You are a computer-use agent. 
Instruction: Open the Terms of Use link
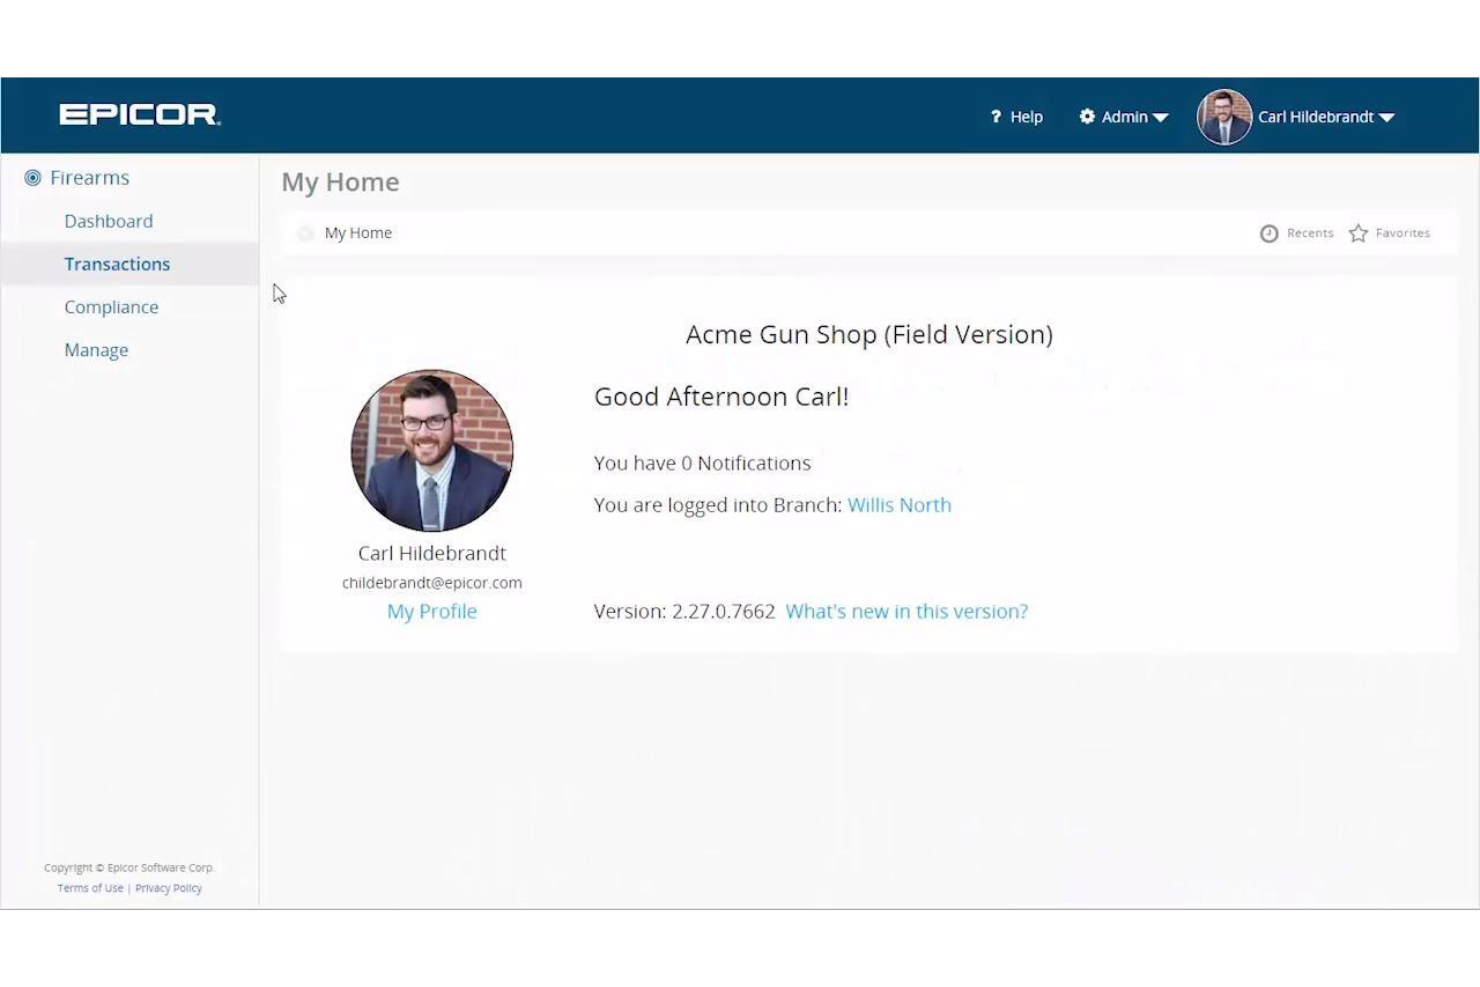click(90, 888)
